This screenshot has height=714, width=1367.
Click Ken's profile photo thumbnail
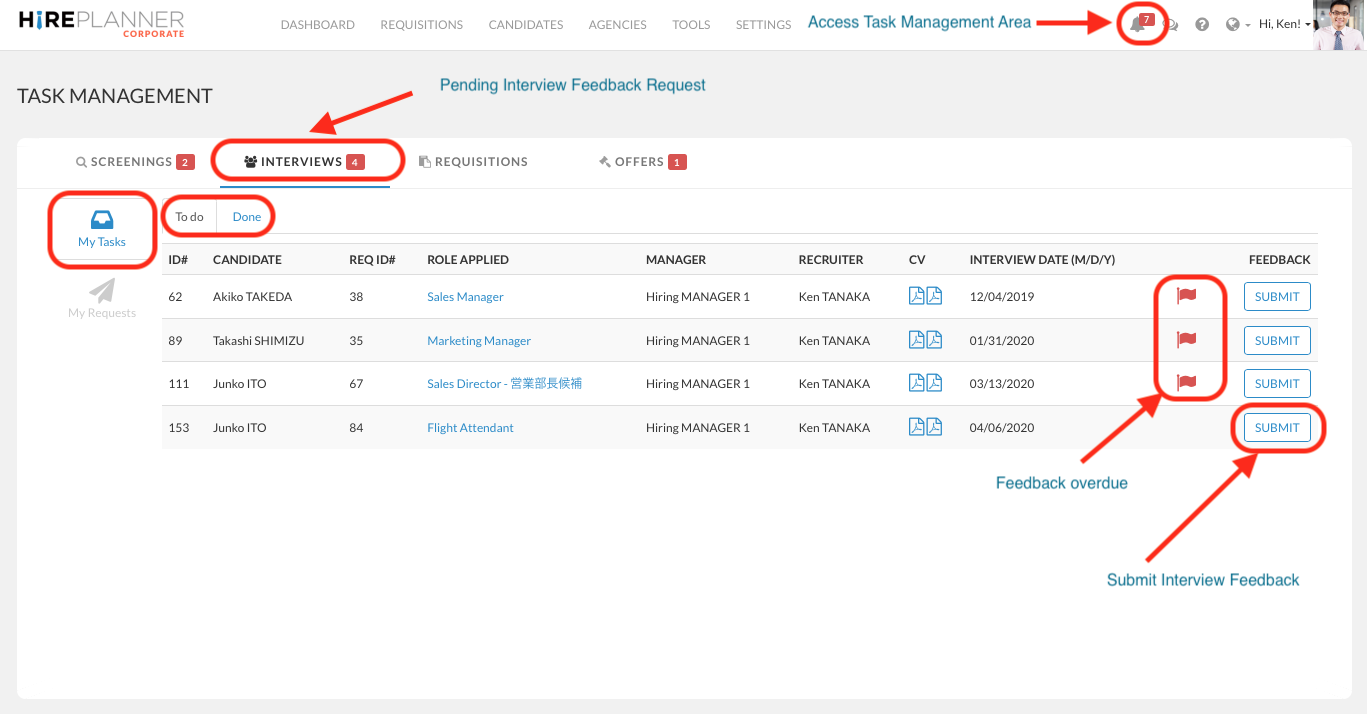pyautogui.click(x=1338, y=25)
